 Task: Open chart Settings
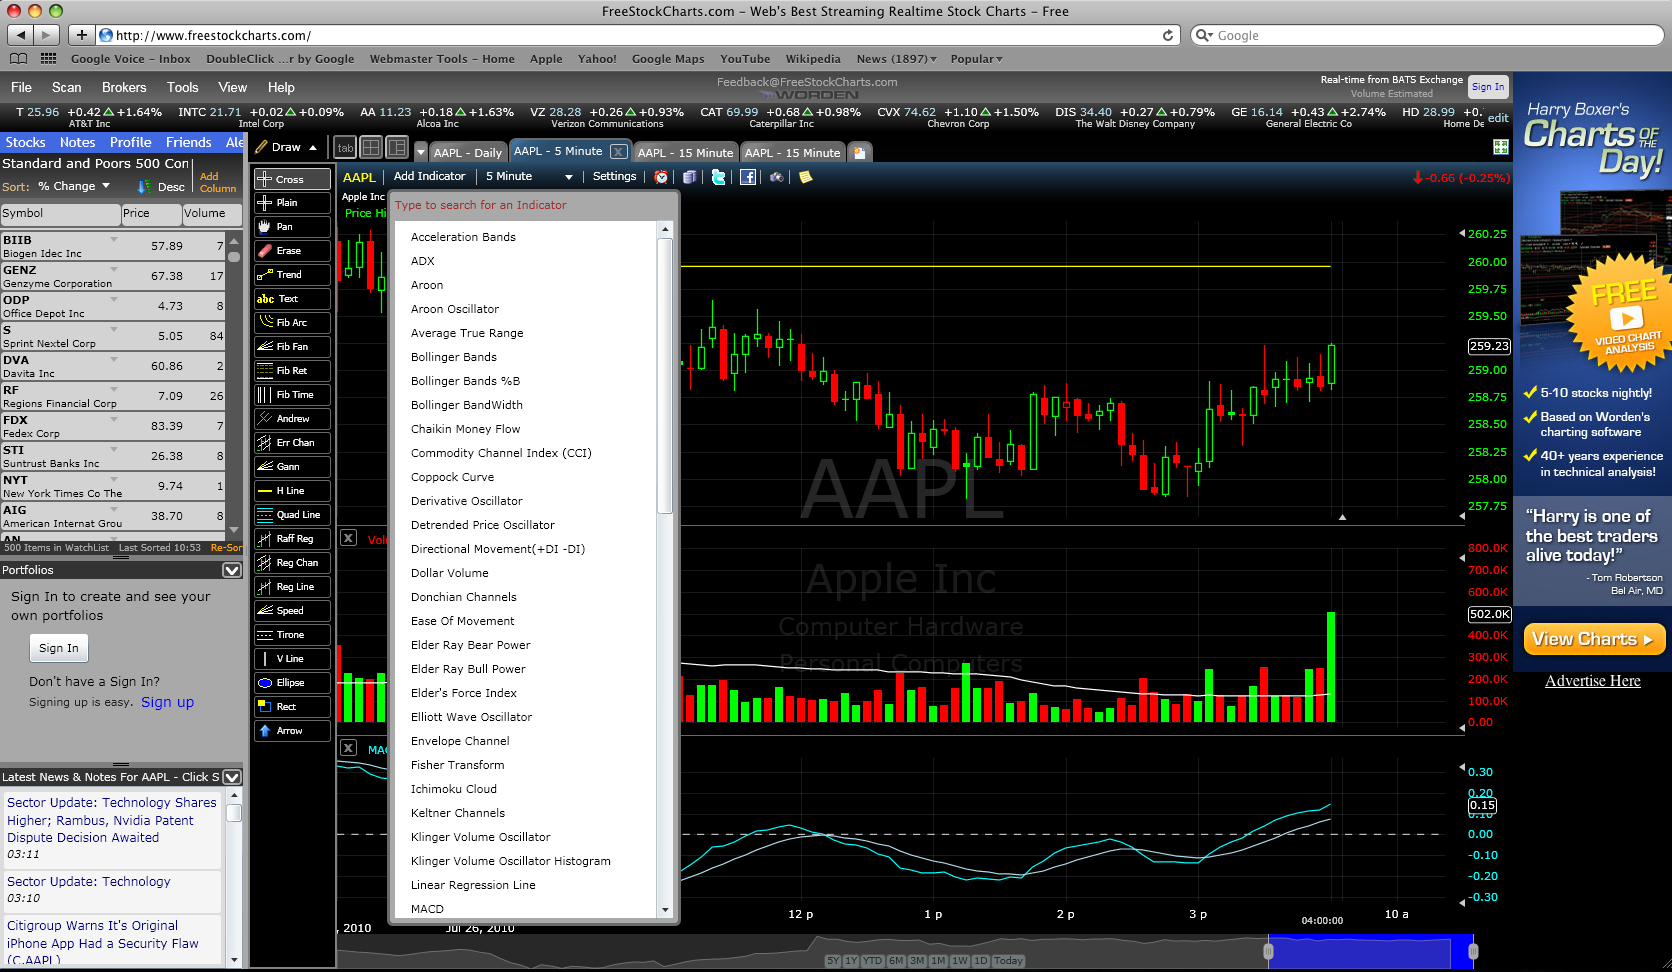pos(614,177)
